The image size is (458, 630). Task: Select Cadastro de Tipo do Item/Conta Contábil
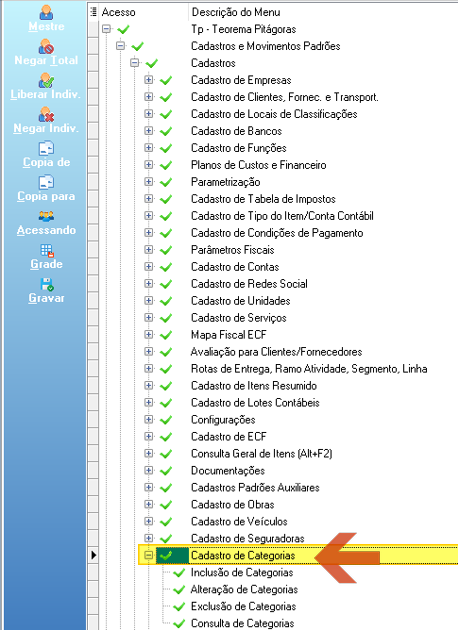[x=282, y=216]
